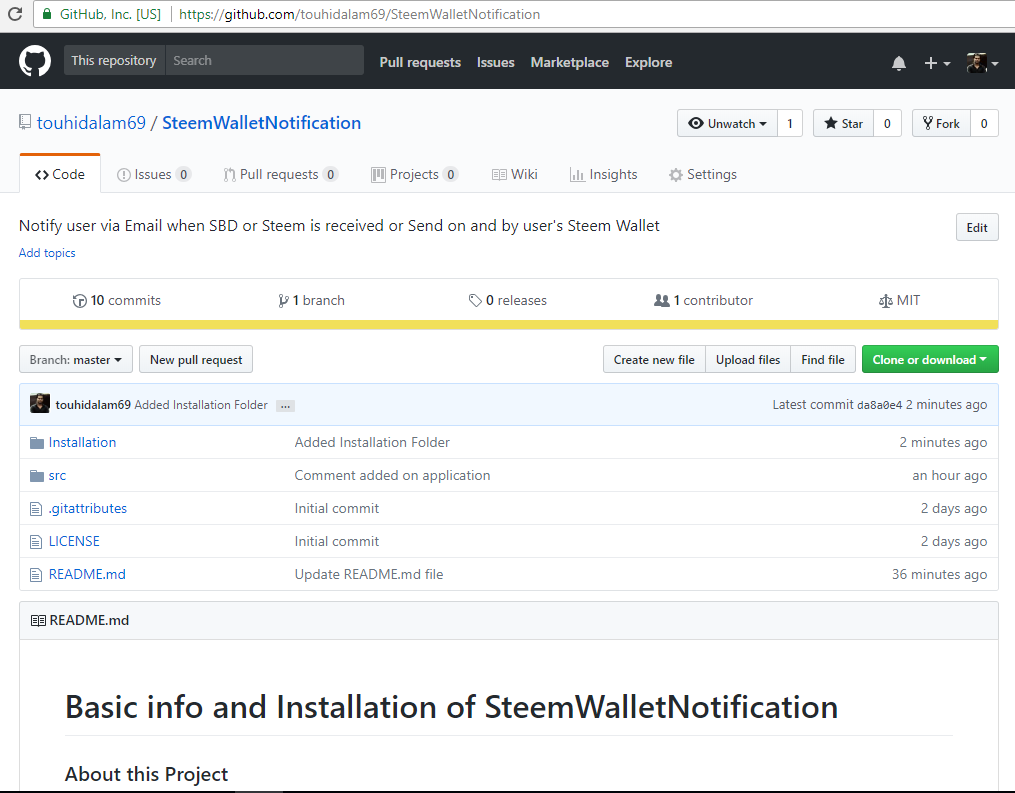Screen dimensions: 1015x793
Task: Open 'Comment added on application' commit message
Action: coord(392,475)
